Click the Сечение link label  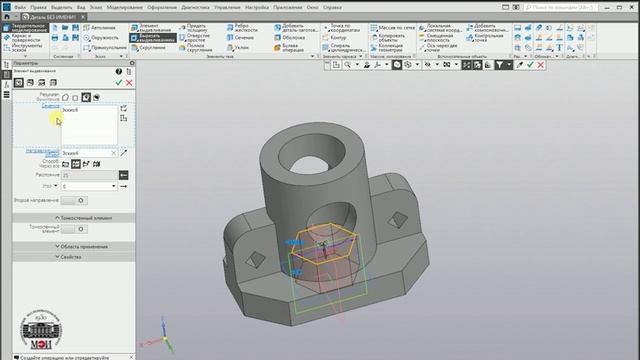[x=51, y=106]
